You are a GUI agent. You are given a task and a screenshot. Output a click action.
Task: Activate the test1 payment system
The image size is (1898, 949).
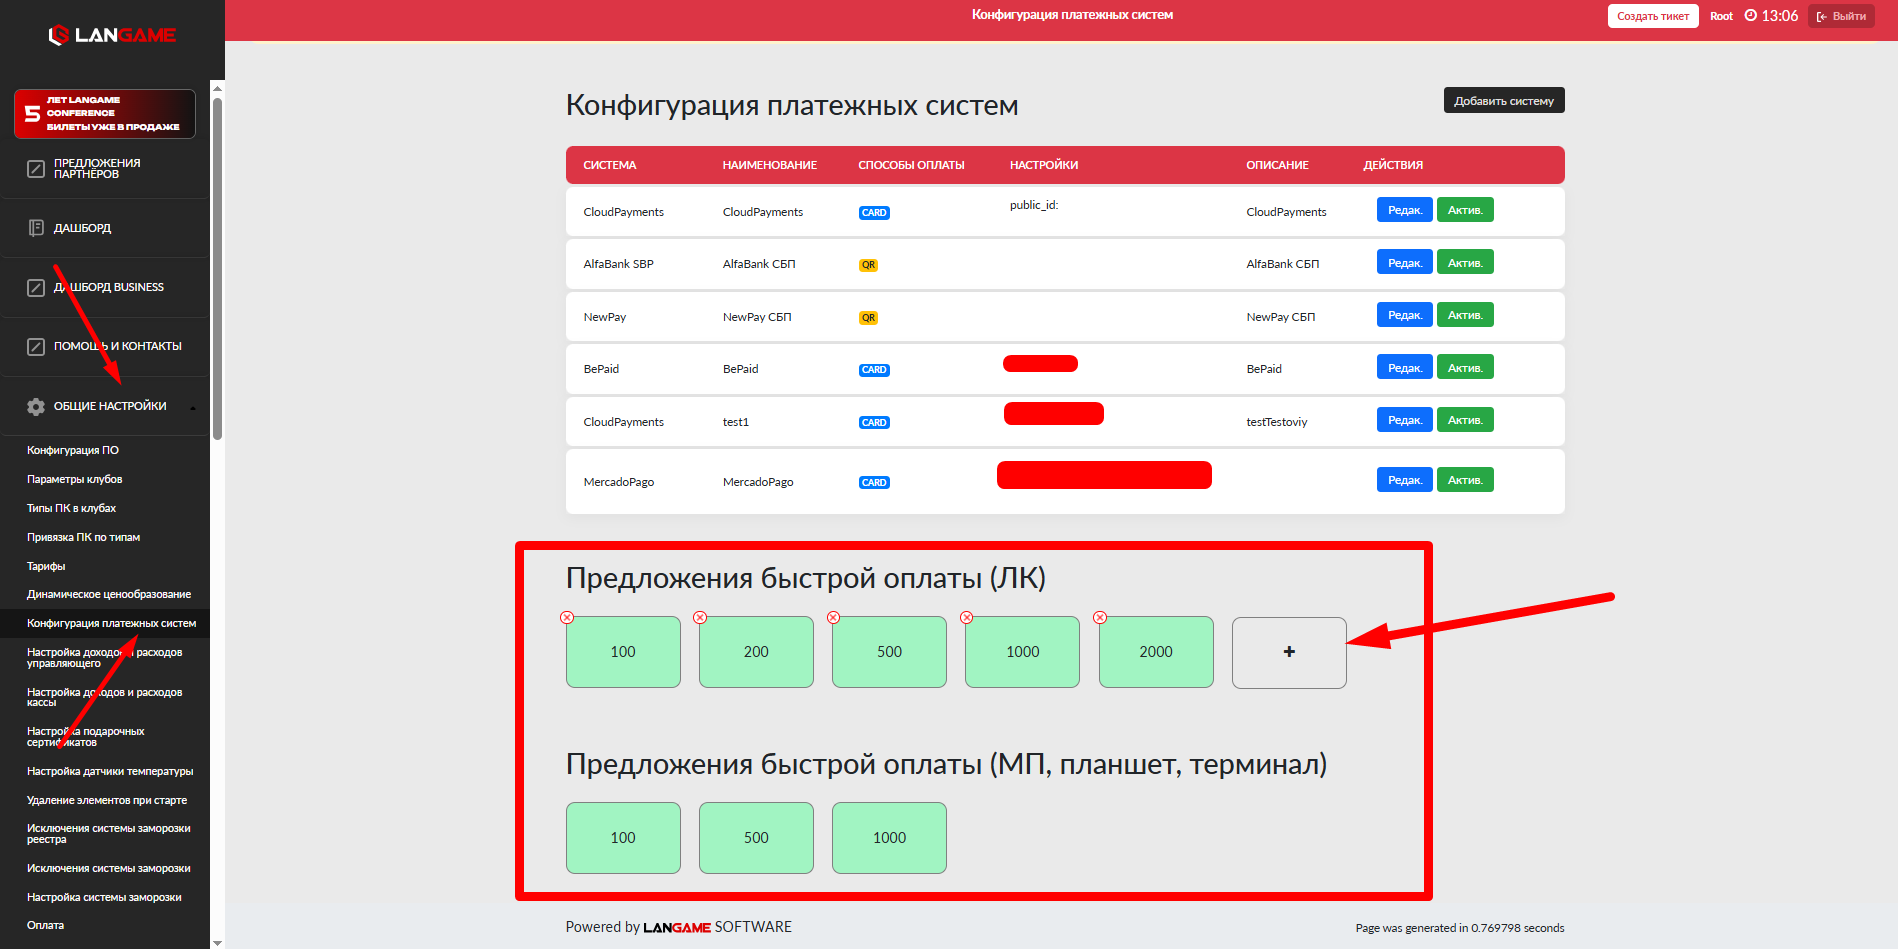tap(1465, 420)
